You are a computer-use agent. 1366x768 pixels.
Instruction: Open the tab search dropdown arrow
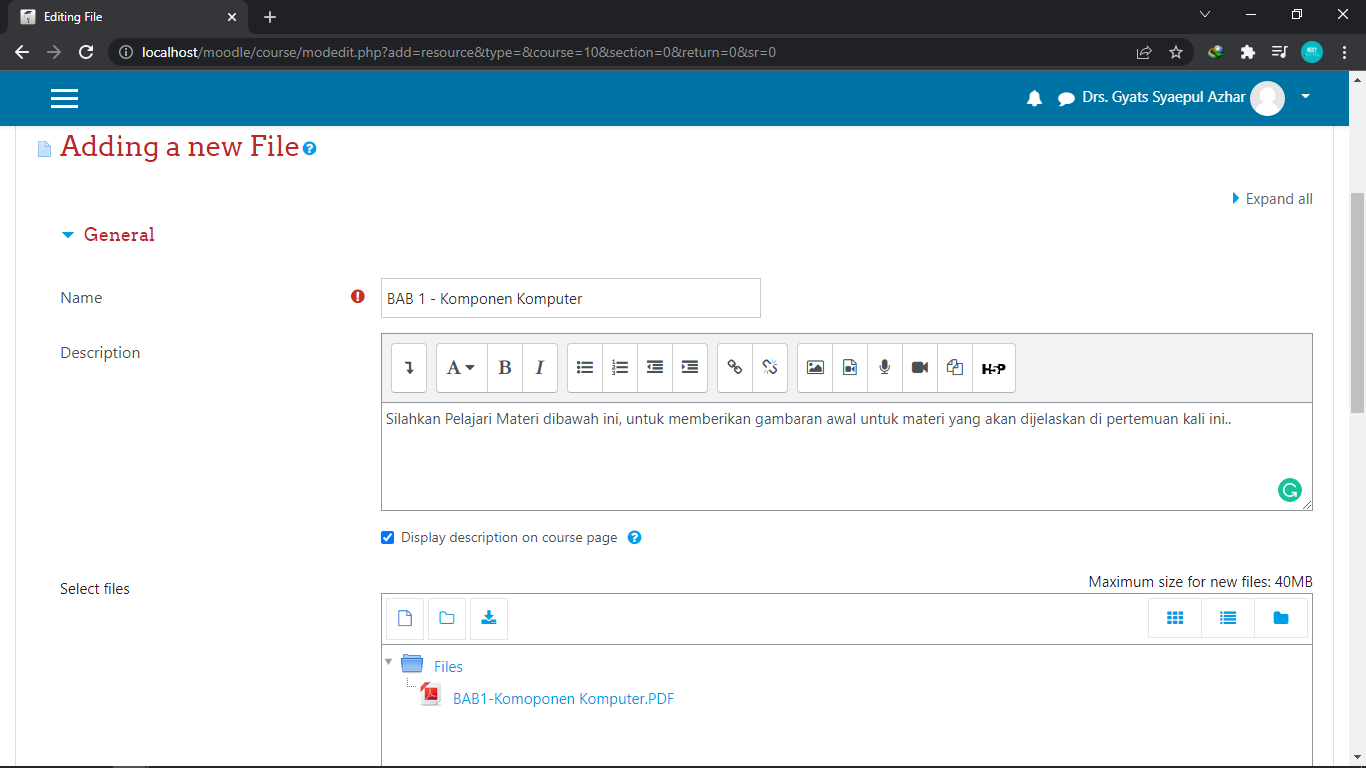[x=1205, y=15]
